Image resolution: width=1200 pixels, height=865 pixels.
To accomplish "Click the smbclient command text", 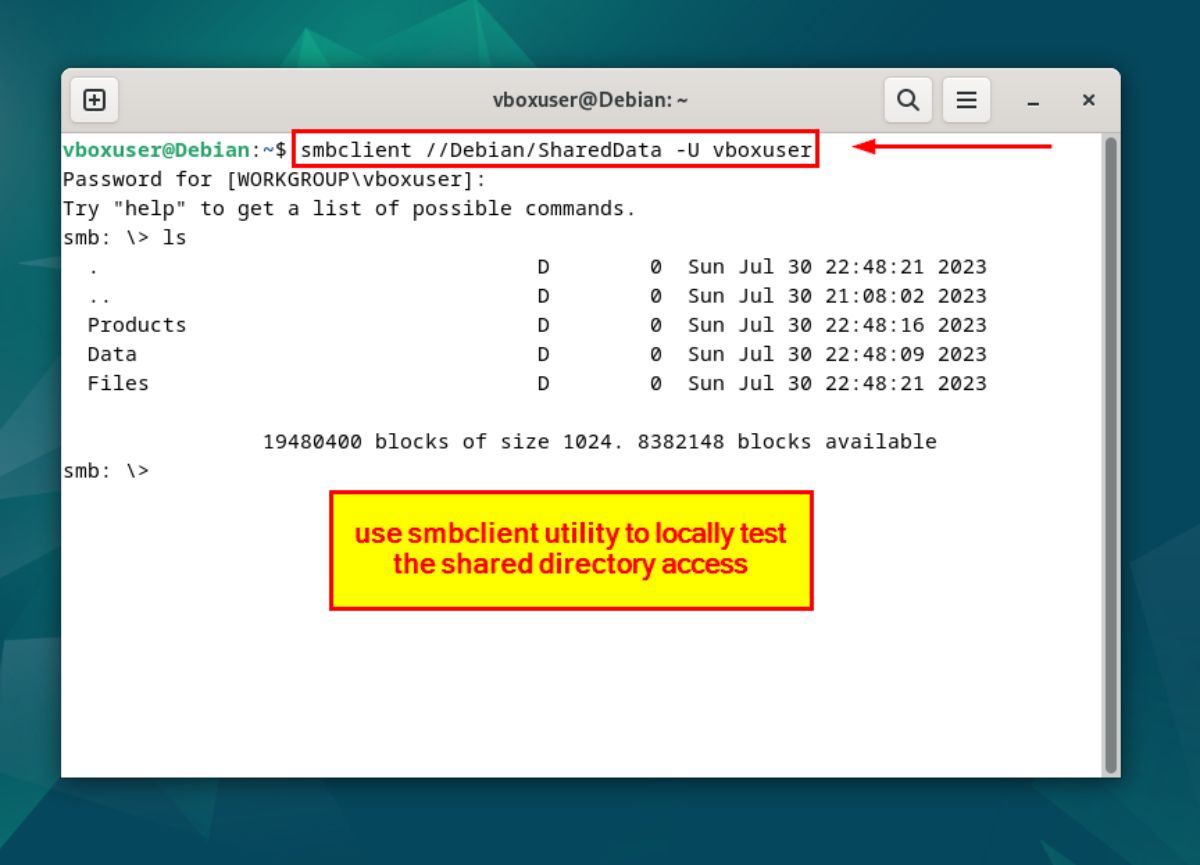I will click(556, 150).
